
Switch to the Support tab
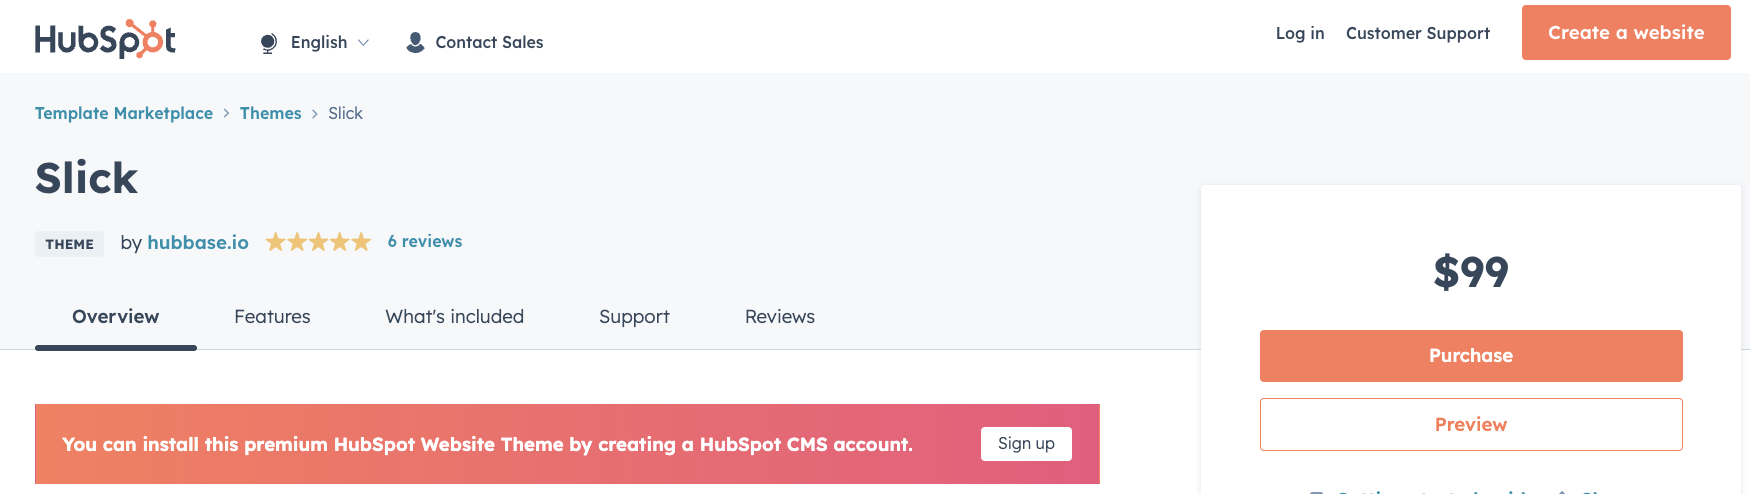634,316
